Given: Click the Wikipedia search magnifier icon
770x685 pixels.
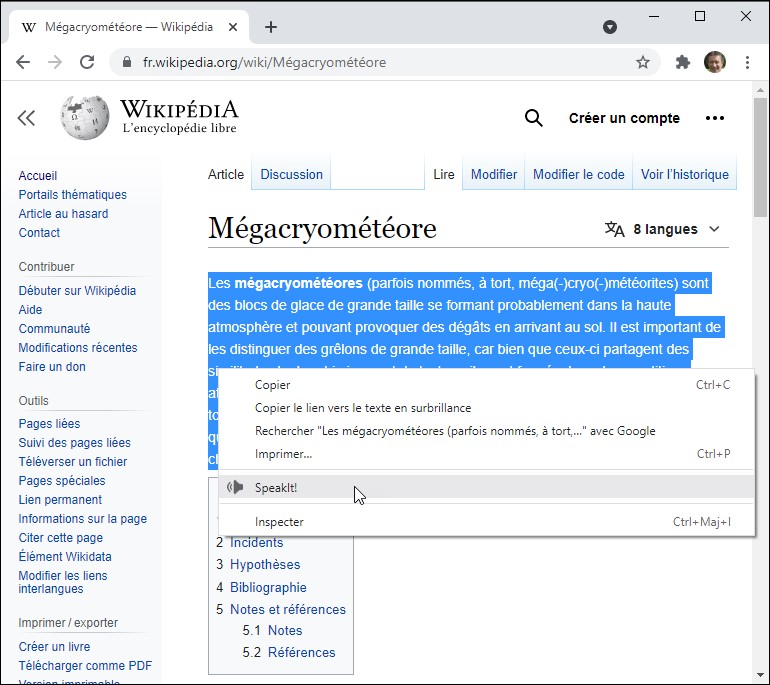Looking at the screenshot, I should click(x=534, y=118).
